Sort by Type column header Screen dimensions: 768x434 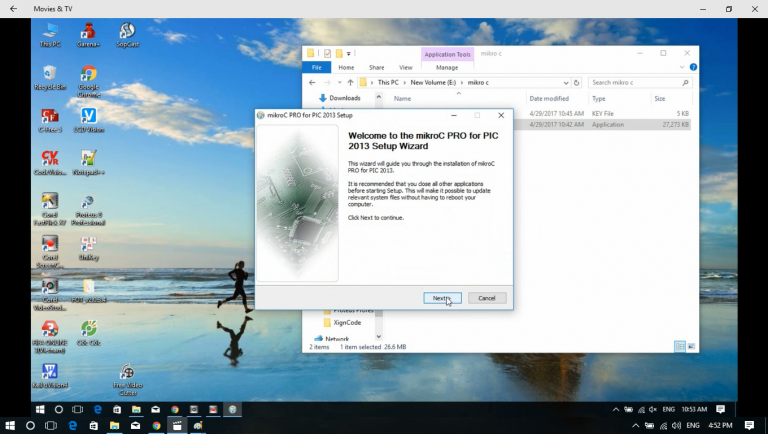(599, 98)
